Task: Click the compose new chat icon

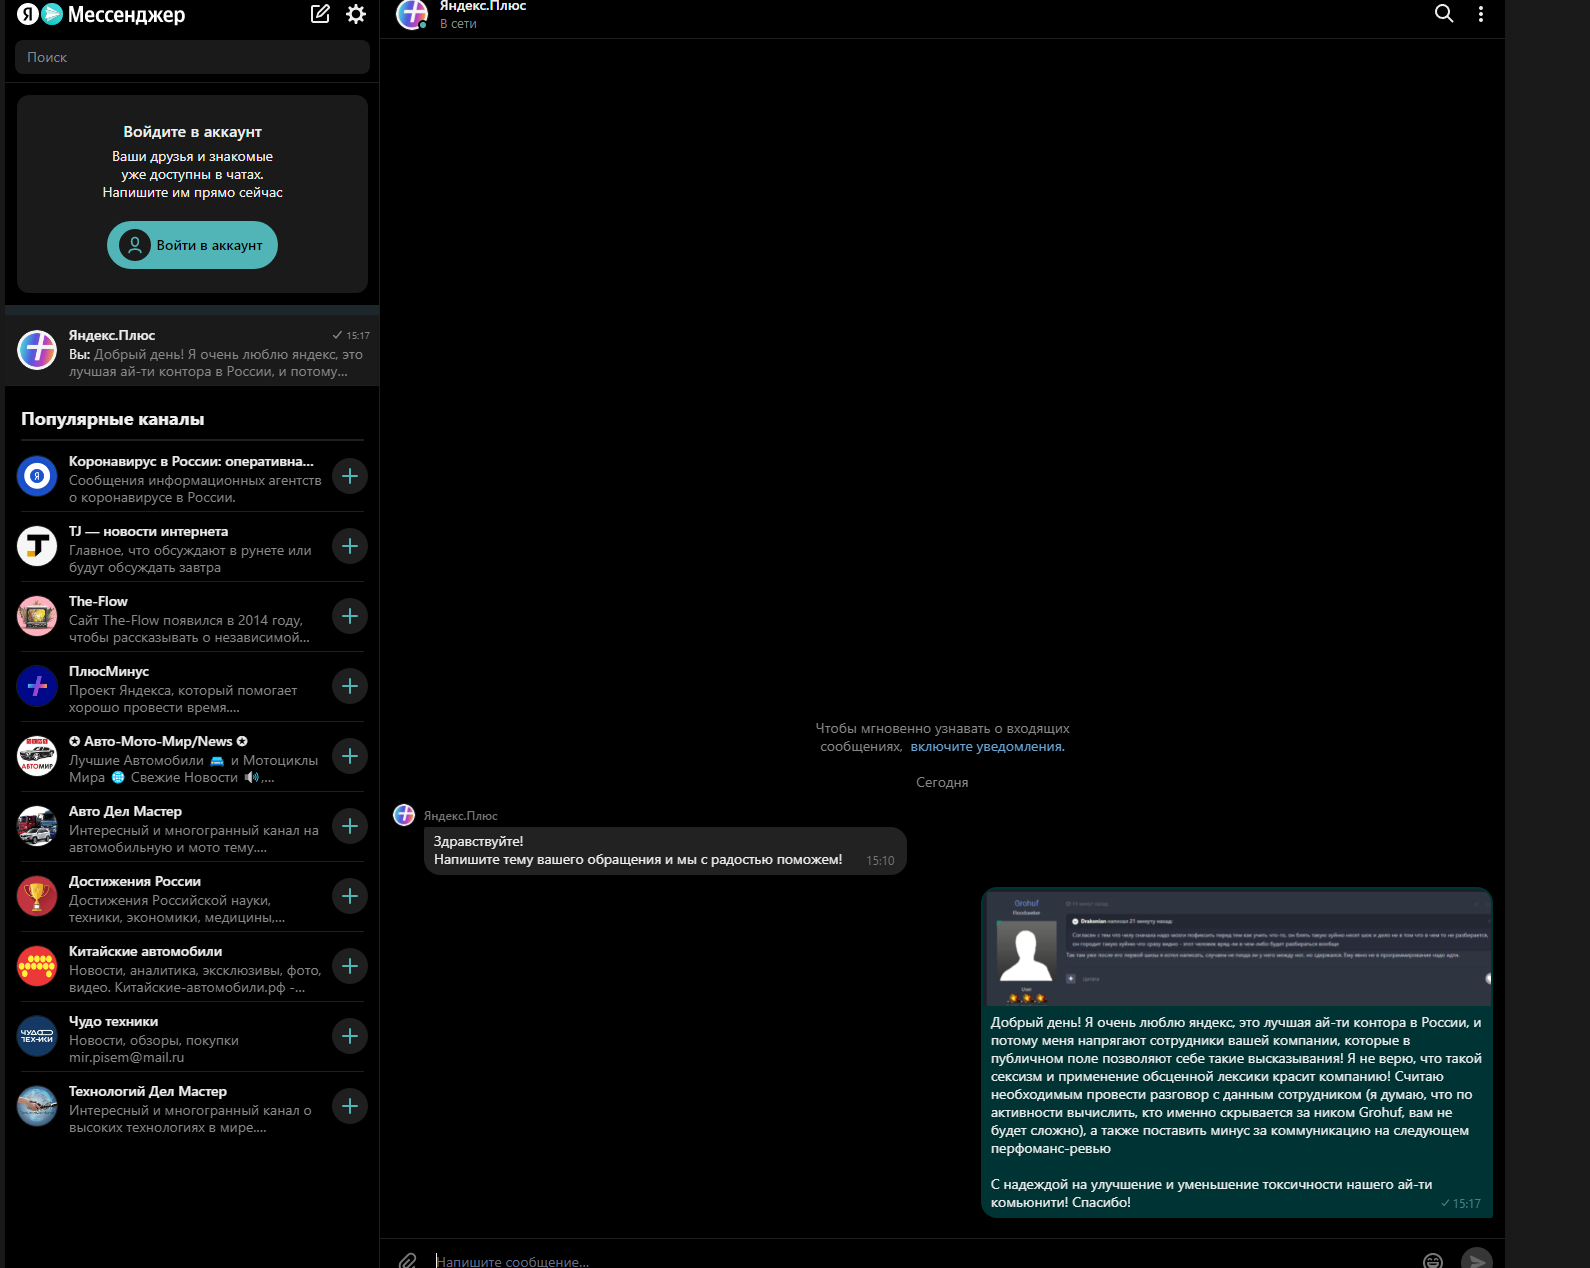Action: (x=320, y=14)
